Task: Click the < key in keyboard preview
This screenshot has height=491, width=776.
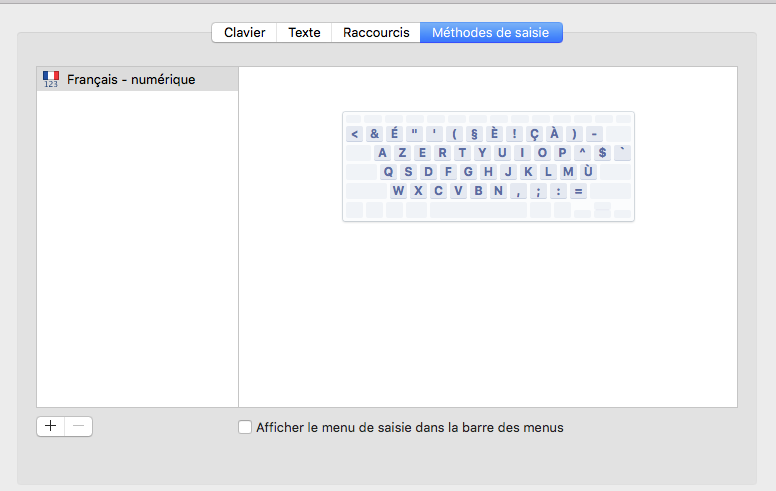Action: tap(355, 134)
